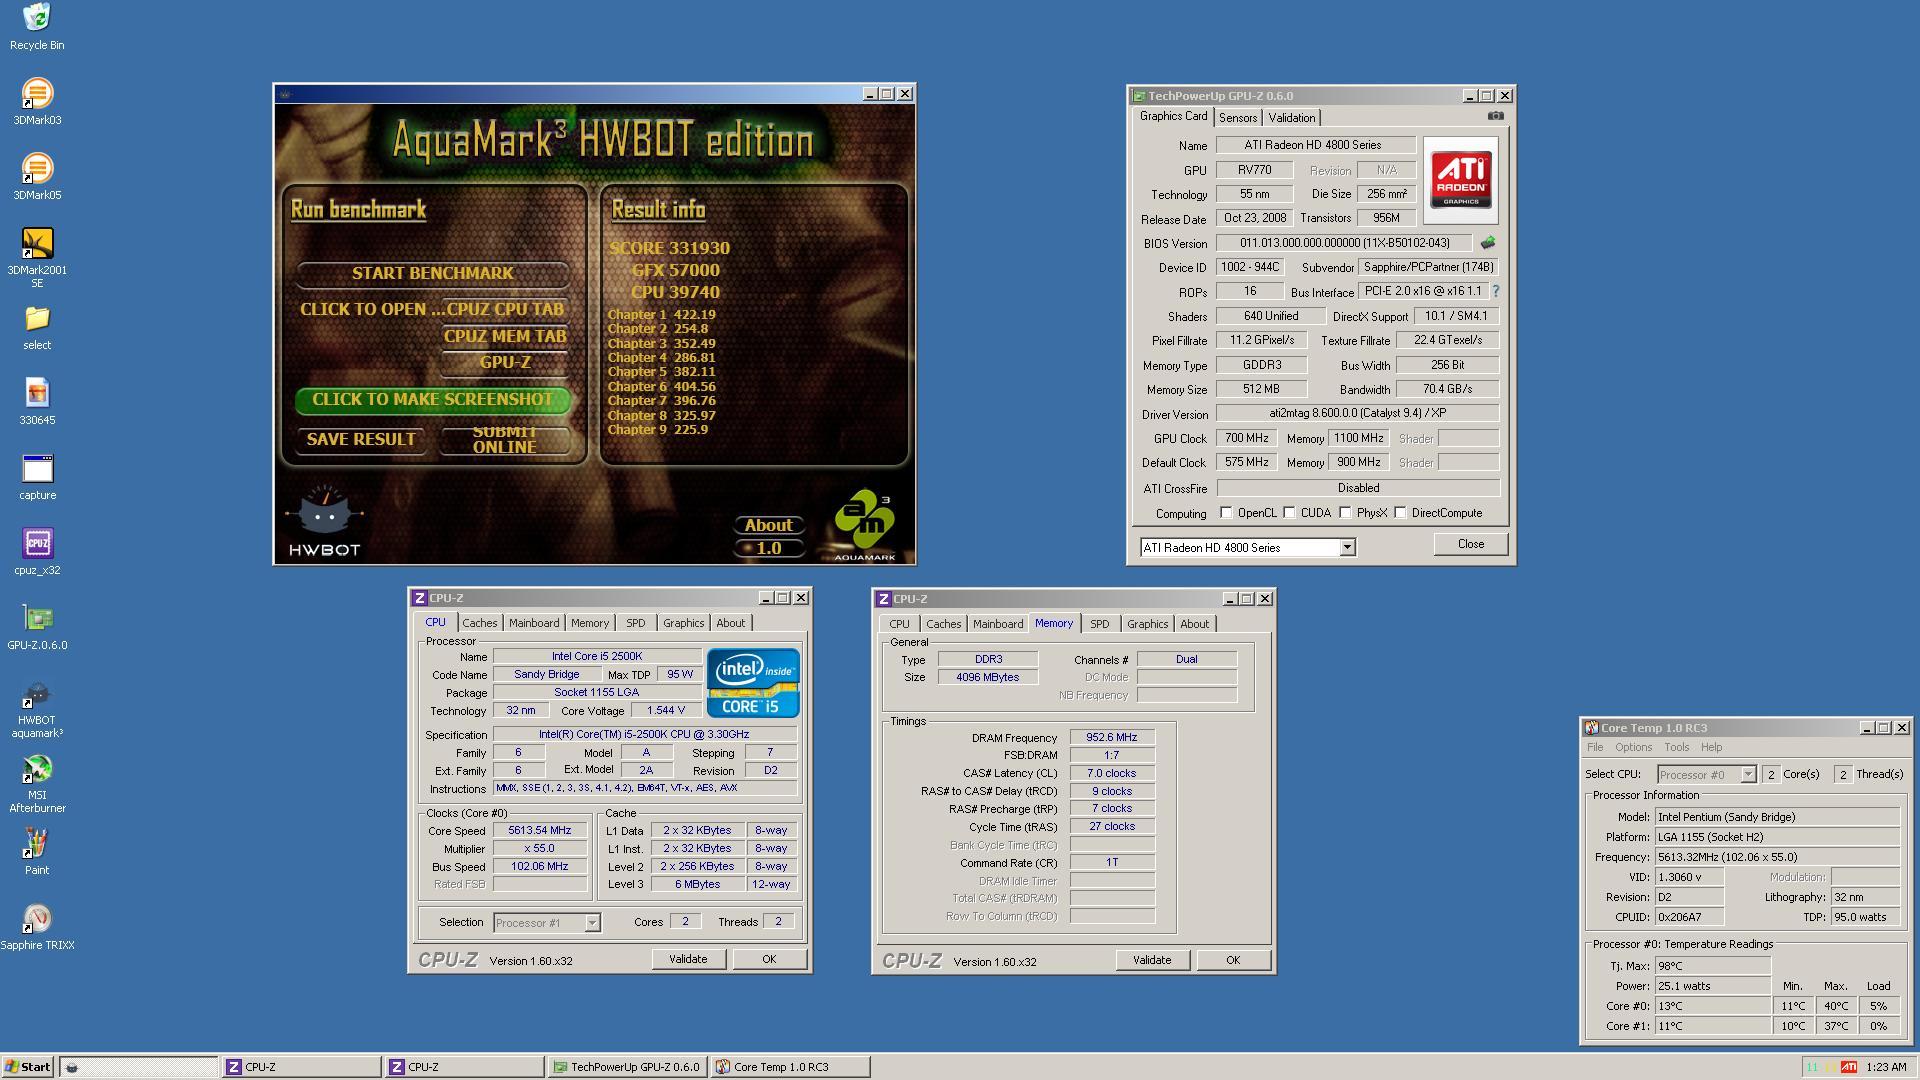Viewport: 1920px width, 1080px height.
Task: Open the Caches tab in left CPU-Z window
Action: [480, 623]
